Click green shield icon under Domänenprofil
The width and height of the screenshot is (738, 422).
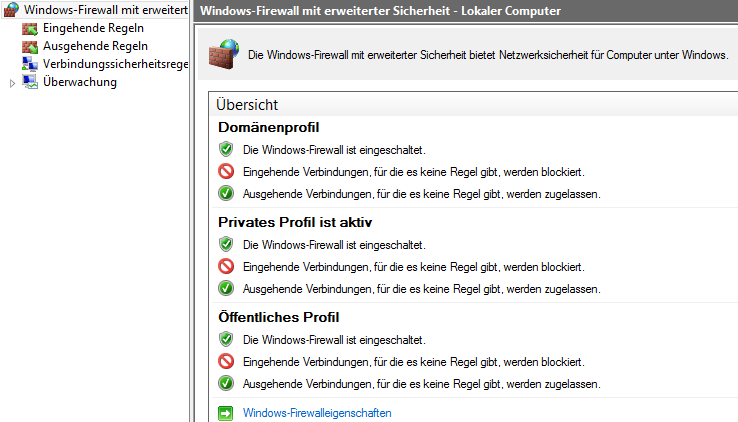(x=226, y=149)
